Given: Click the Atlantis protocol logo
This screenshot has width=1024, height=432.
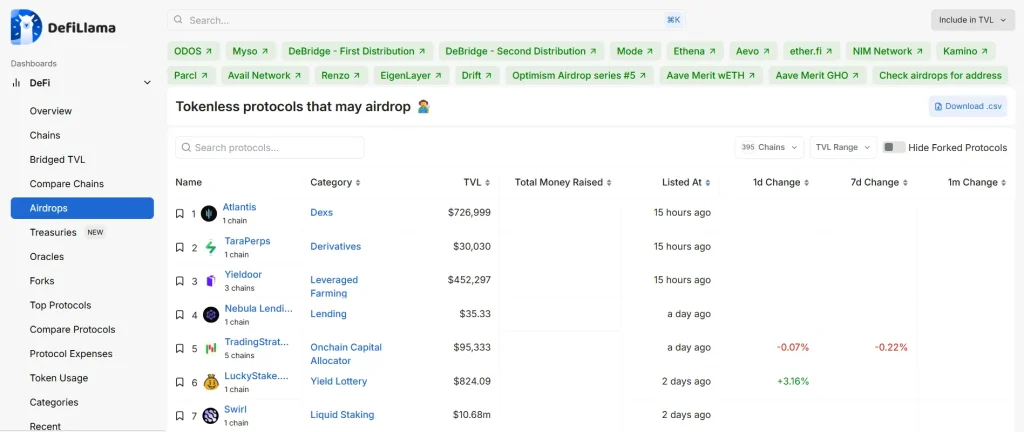Looking at the screenshot, I should [209, 213].
